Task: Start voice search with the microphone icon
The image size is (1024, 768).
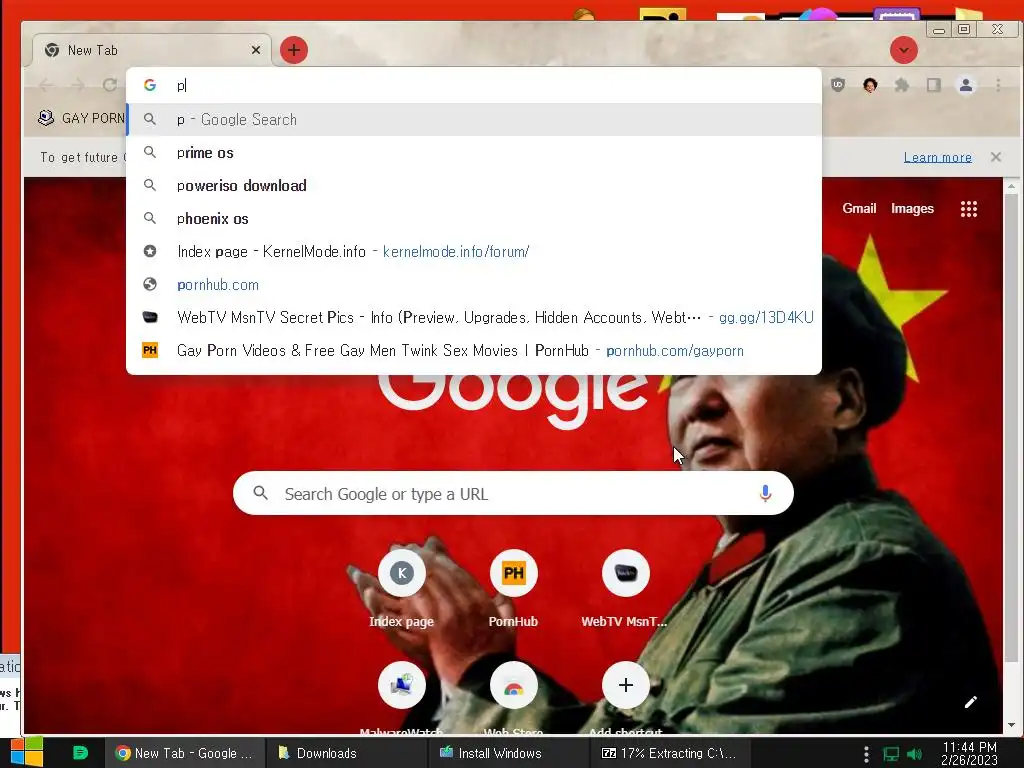Action: (x=765, y=494)
